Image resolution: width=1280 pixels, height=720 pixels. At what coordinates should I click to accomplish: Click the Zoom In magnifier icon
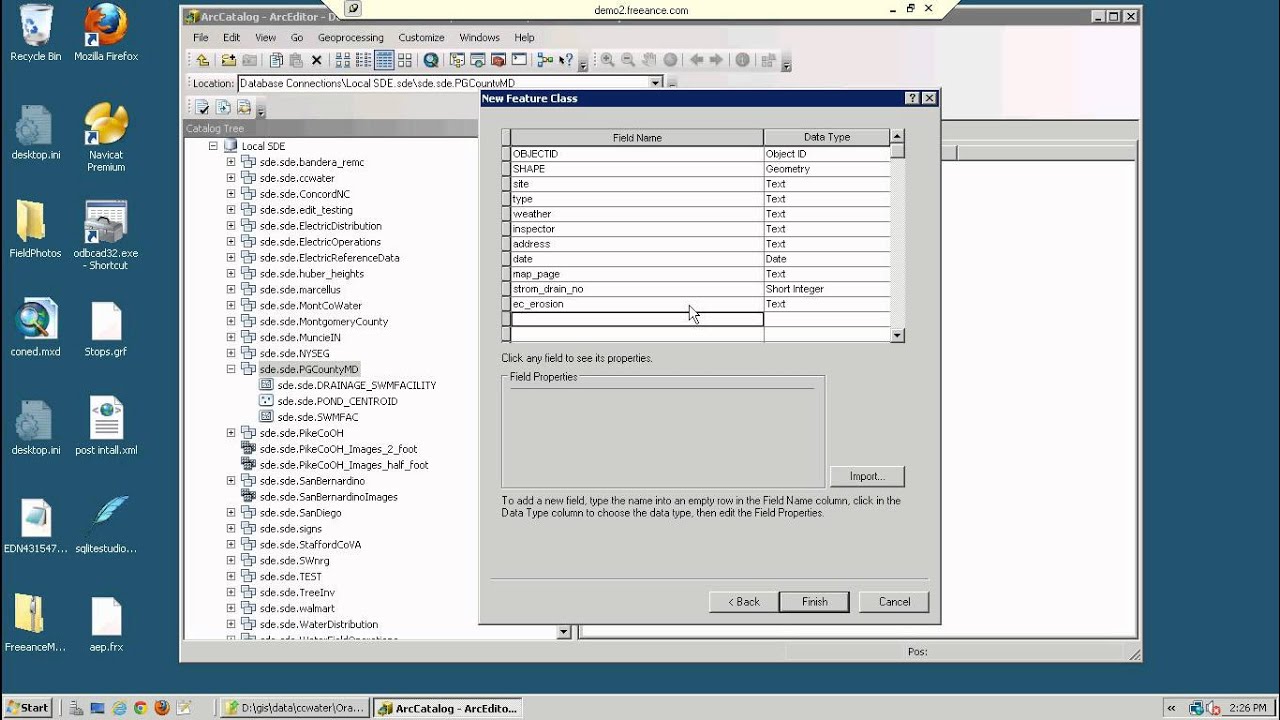(x=607, y=60)
